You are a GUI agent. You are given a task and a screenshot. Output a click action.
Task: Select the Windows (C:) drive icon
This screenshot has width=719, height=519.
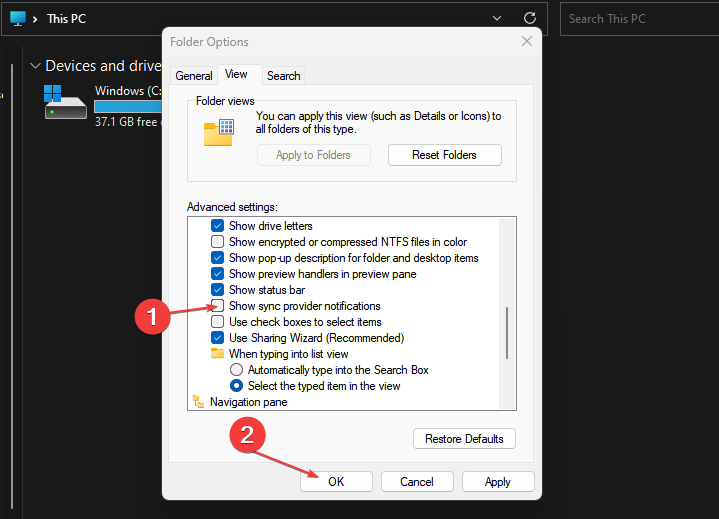click(65, 102)
